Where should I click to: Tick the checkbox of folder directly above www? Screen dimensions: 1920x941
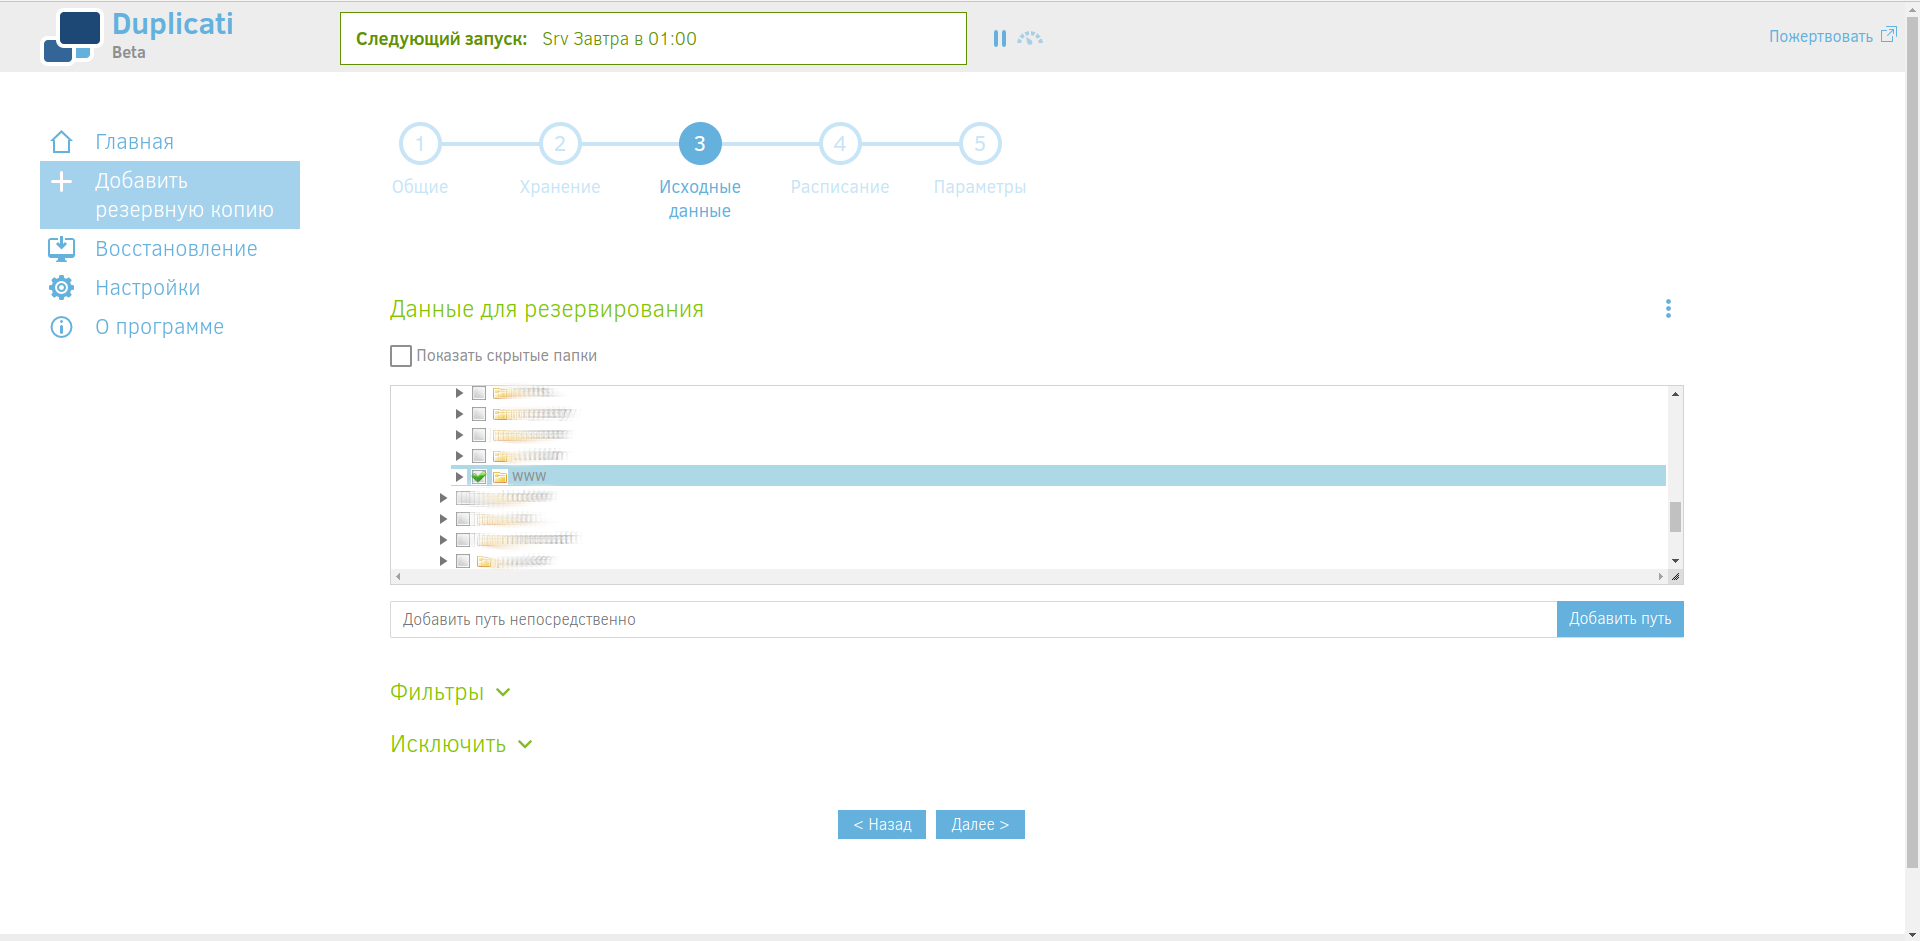(x=479, y=456)
